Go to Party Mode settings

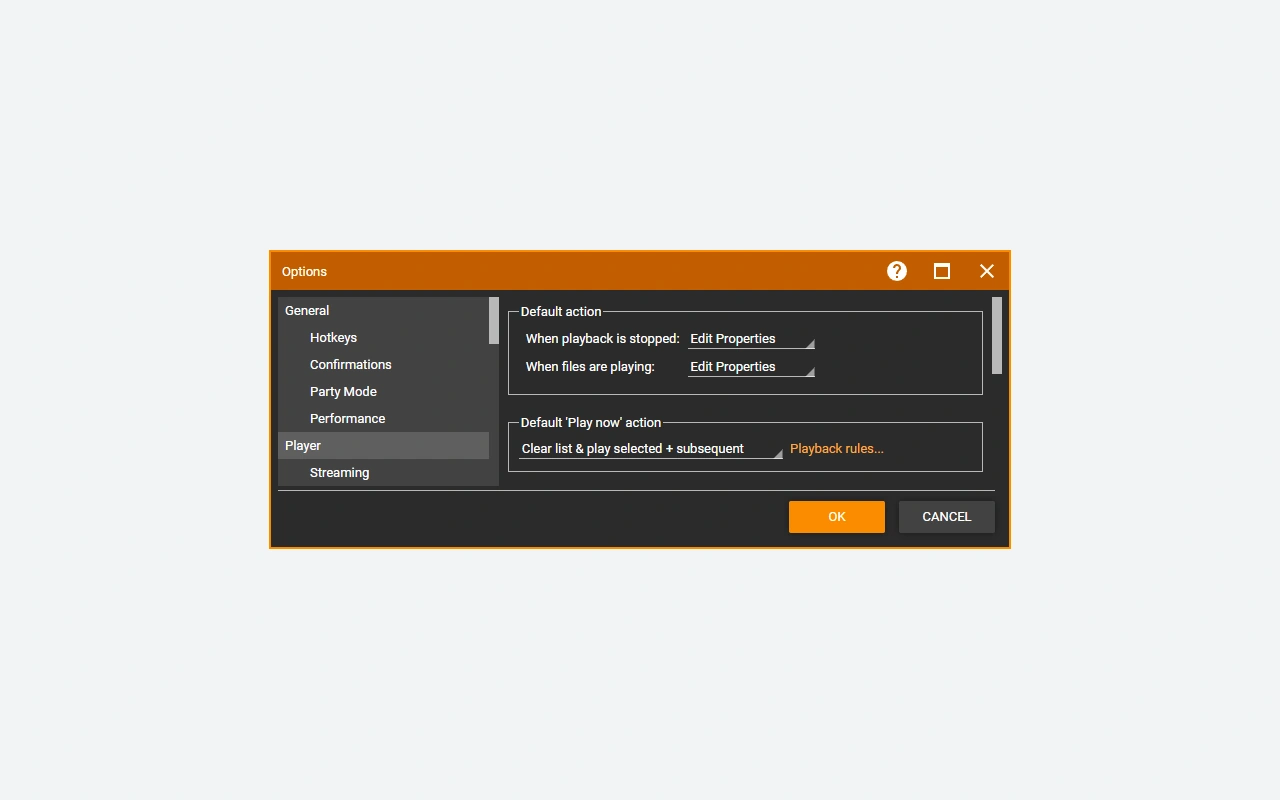tap(383, 392)
